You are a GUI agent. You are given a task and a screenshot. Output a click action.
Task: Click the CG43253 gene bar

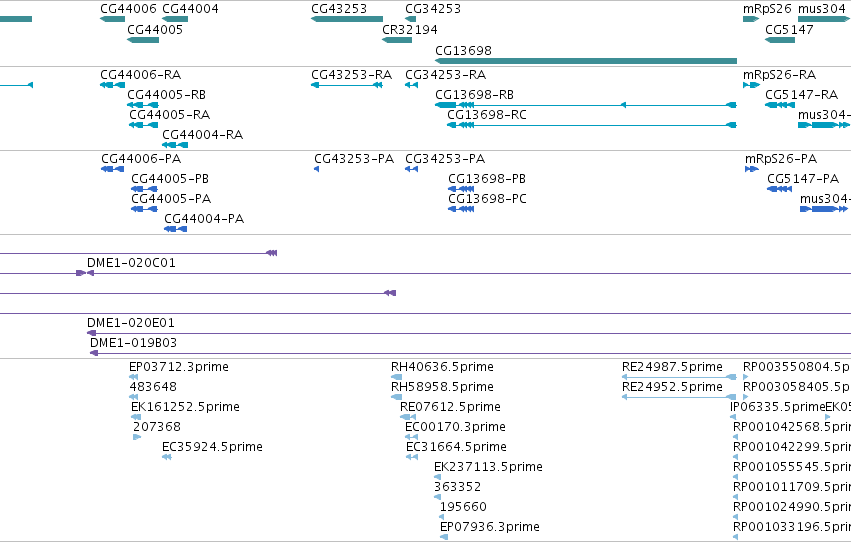pos(347,19)
